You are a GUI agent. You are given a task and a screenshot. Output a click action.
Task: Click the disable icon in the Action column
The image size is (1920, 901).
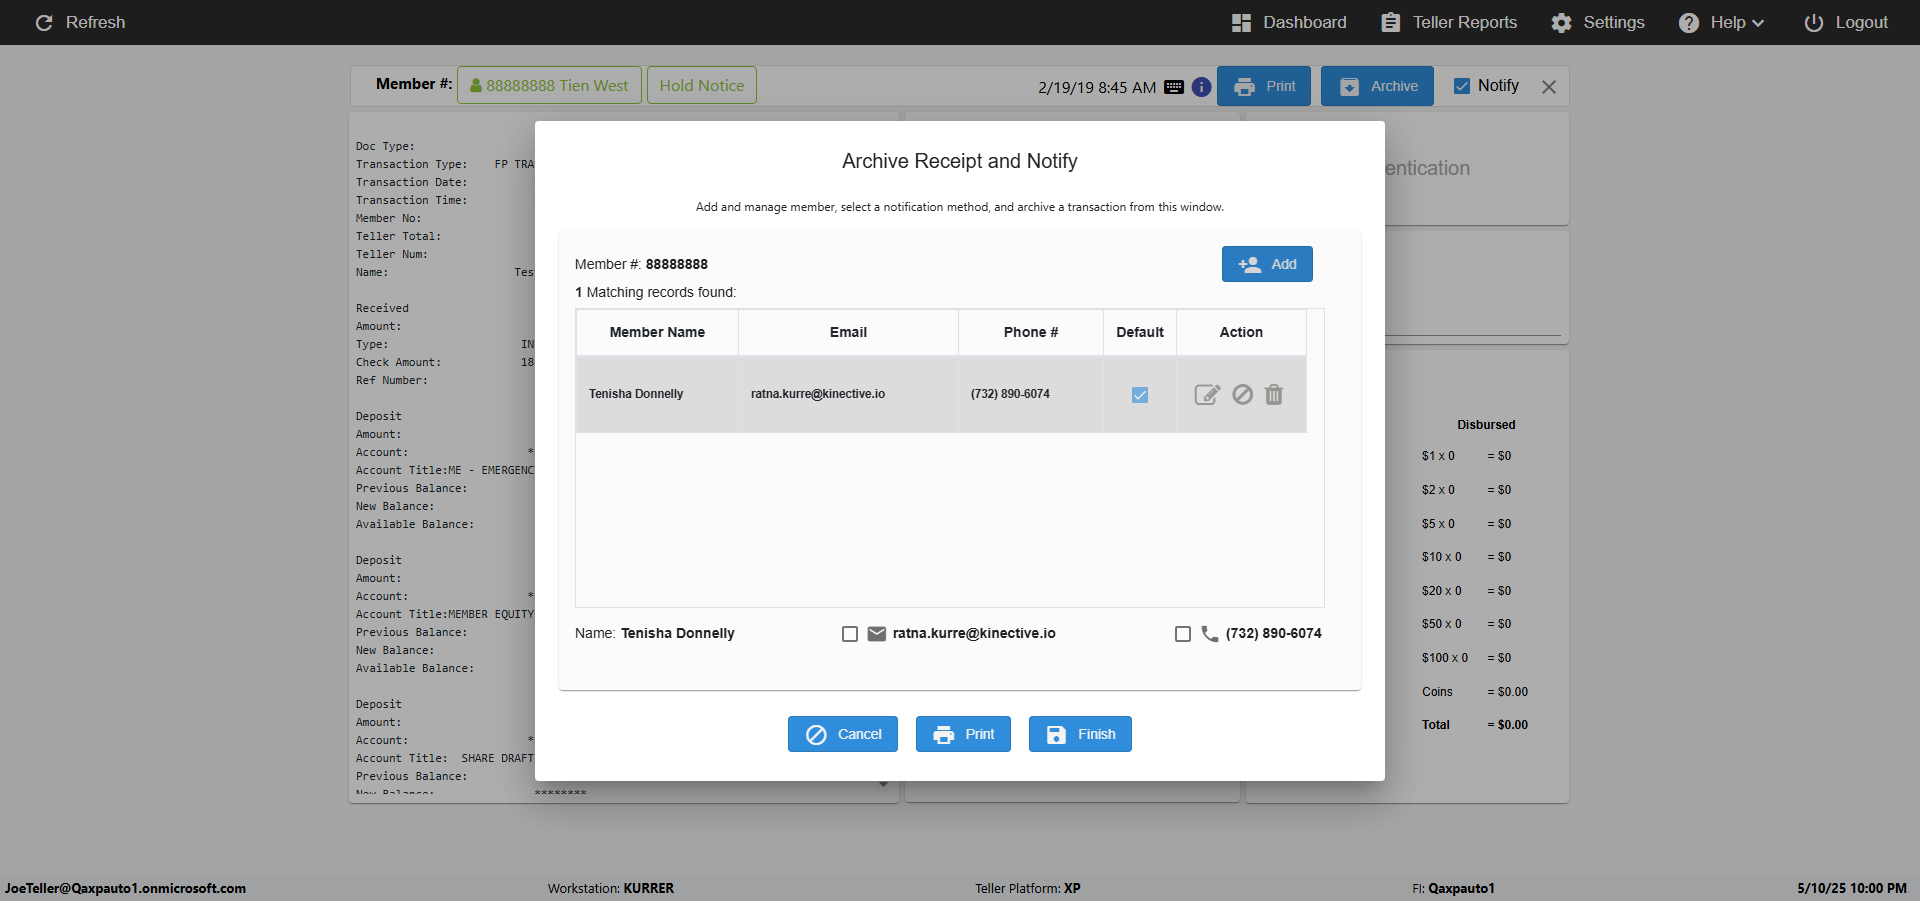click(x=1242, y=395)
